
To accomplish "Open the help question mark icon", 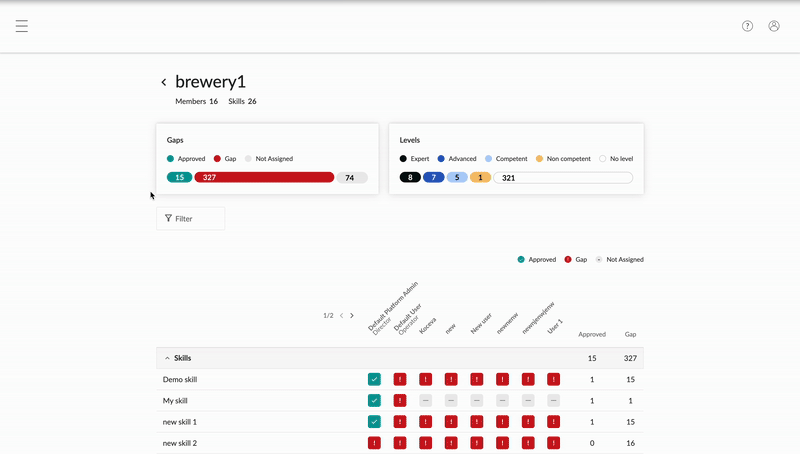I will pyautogui.click(x=747, y=26).
